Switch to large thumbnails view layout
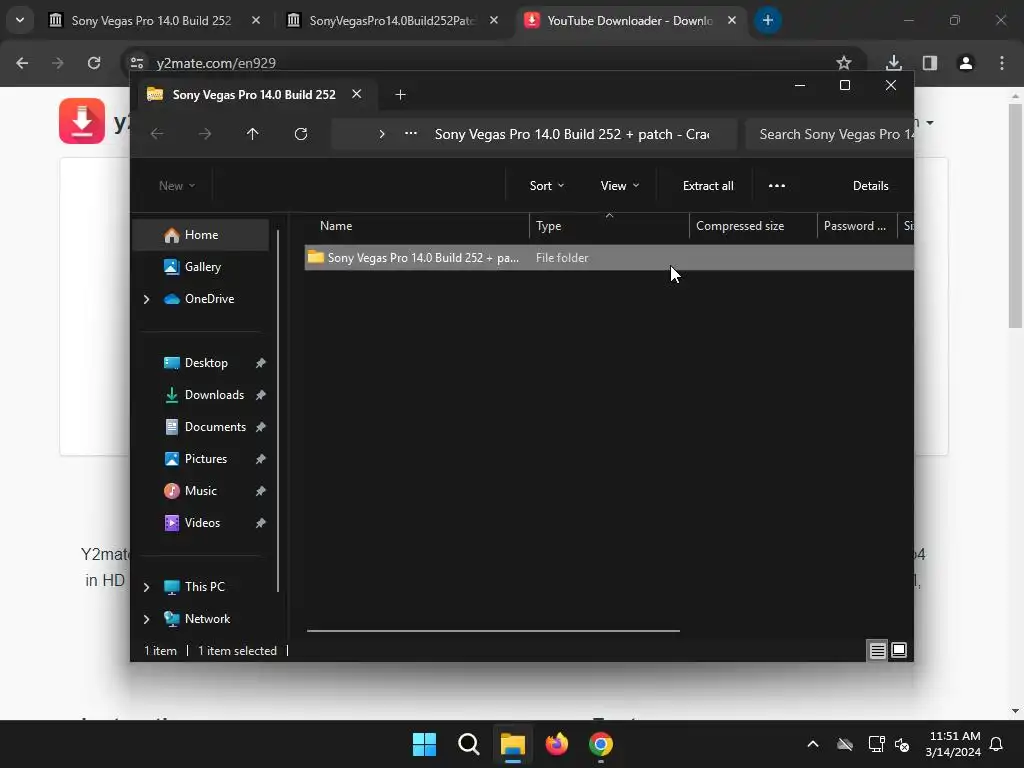The height and width of the screenshot is (768, 1024). [x=899, y=650]
